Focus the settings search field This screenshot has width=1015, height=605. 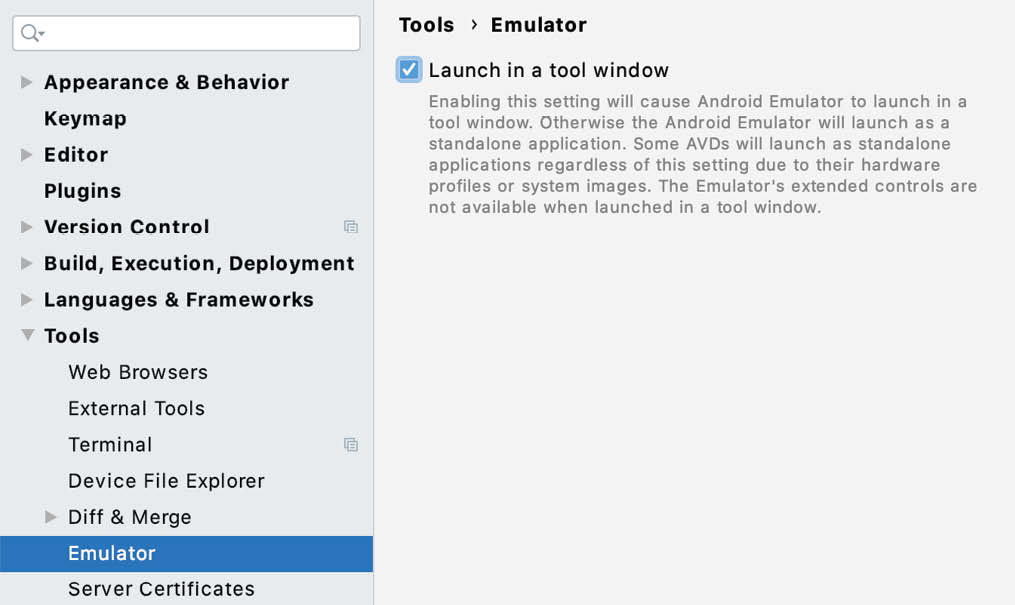tap(186, 33)
